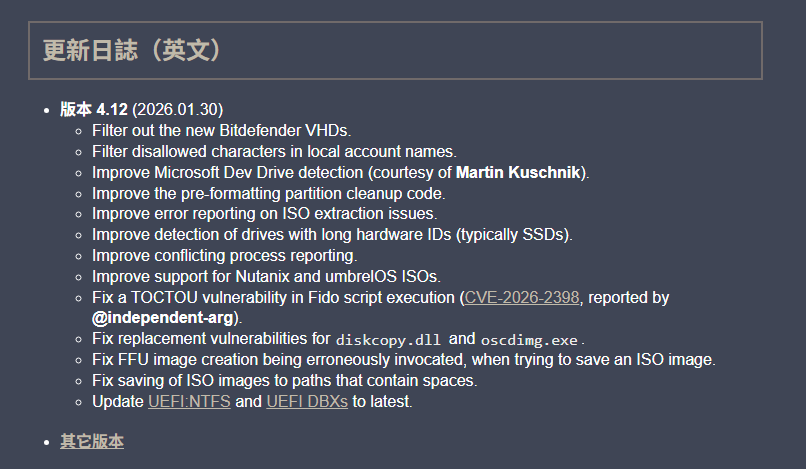The width and height of the screenshot is (806, 469).
Task: Click the diskcopy.dll code text
Action: pos(387,340)
